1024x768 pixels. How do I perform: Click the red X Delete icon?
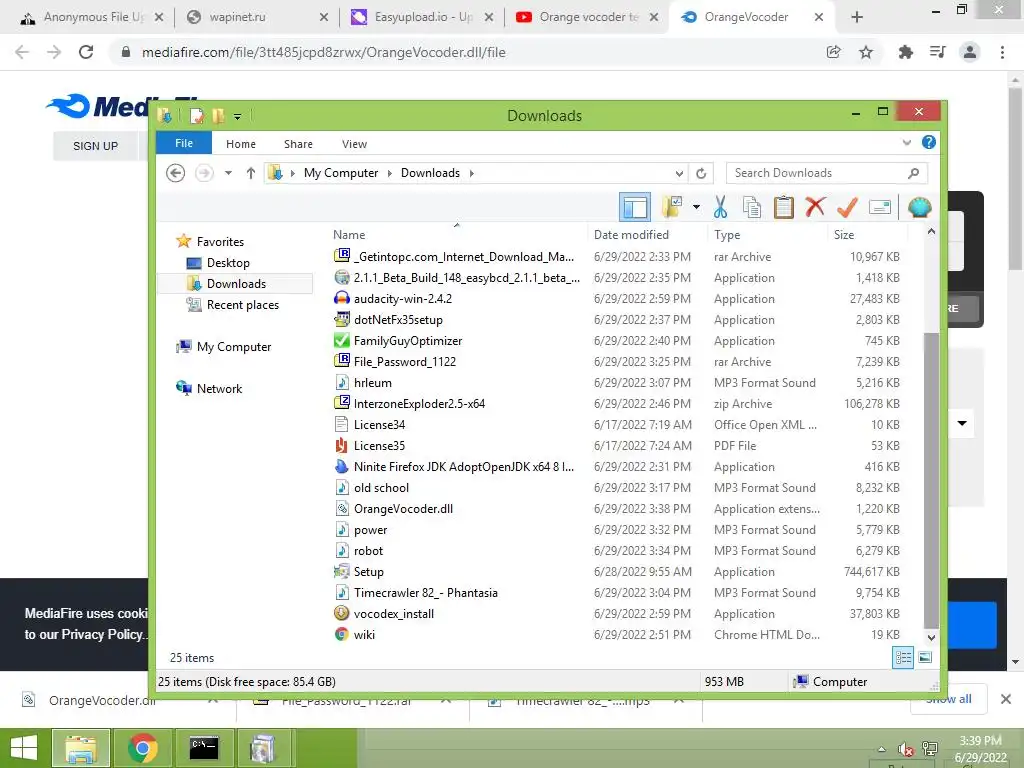coord(815,207)
